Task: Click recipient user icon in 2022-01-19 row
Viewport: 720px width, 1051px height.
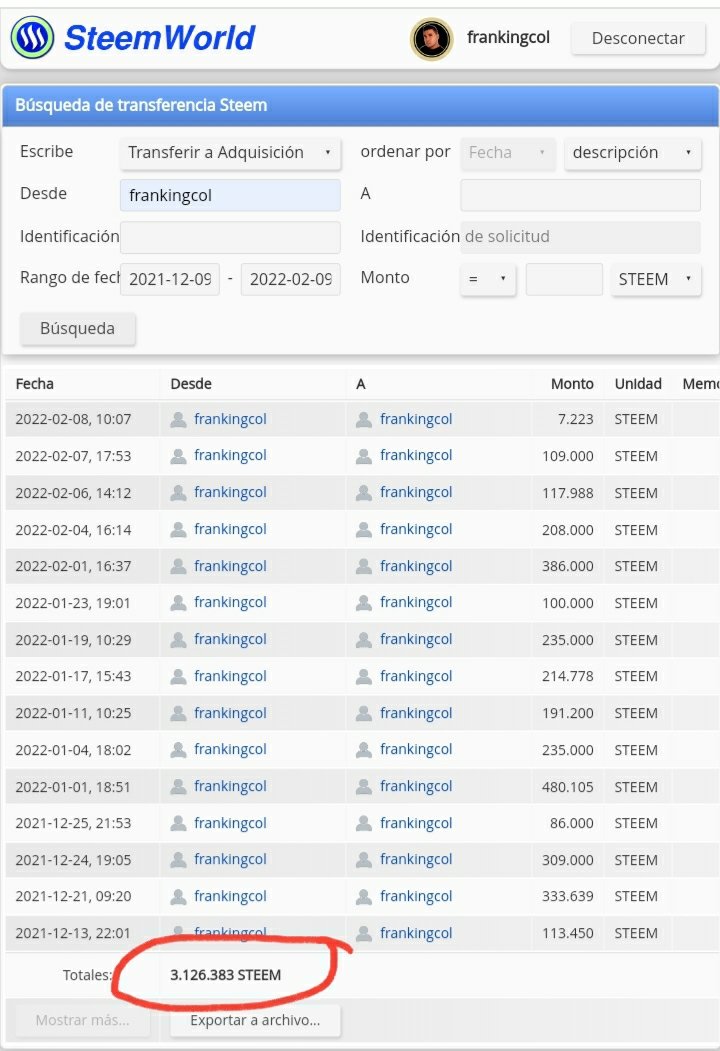Action: point(364,640)
